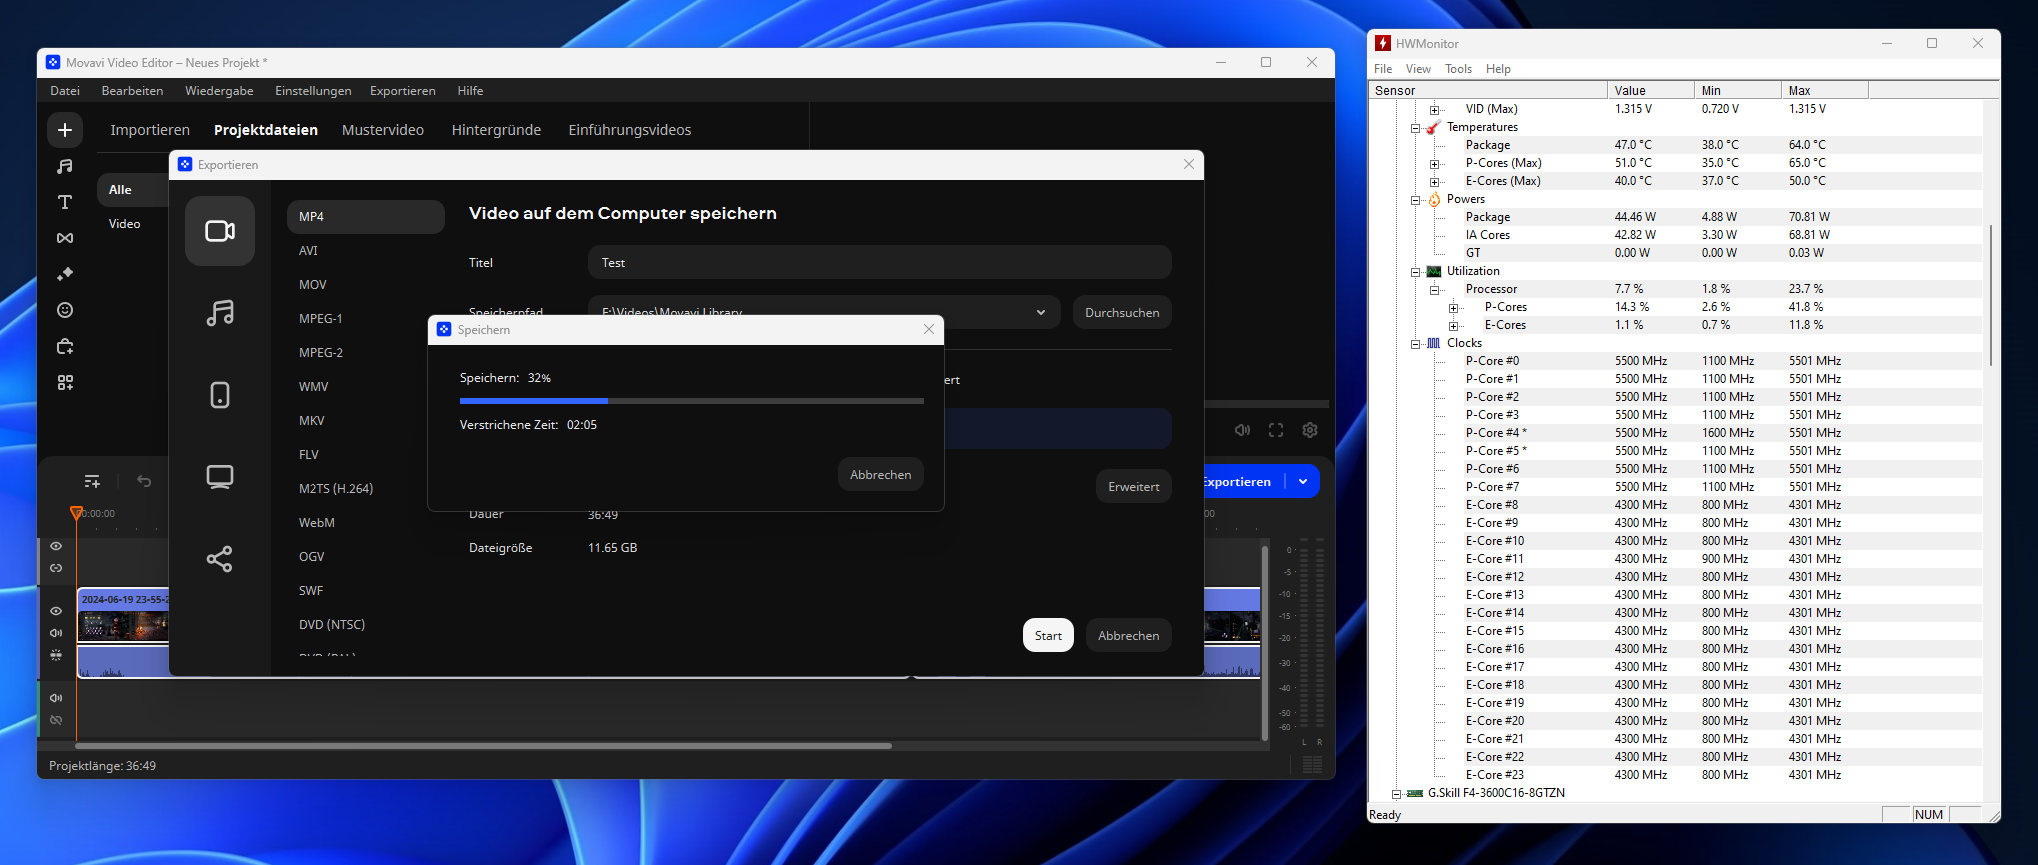Viewport: 2038px width, 865px height.
Task: Click the Utilization graph icon in HWMonitor
Action: point(1434,271)
